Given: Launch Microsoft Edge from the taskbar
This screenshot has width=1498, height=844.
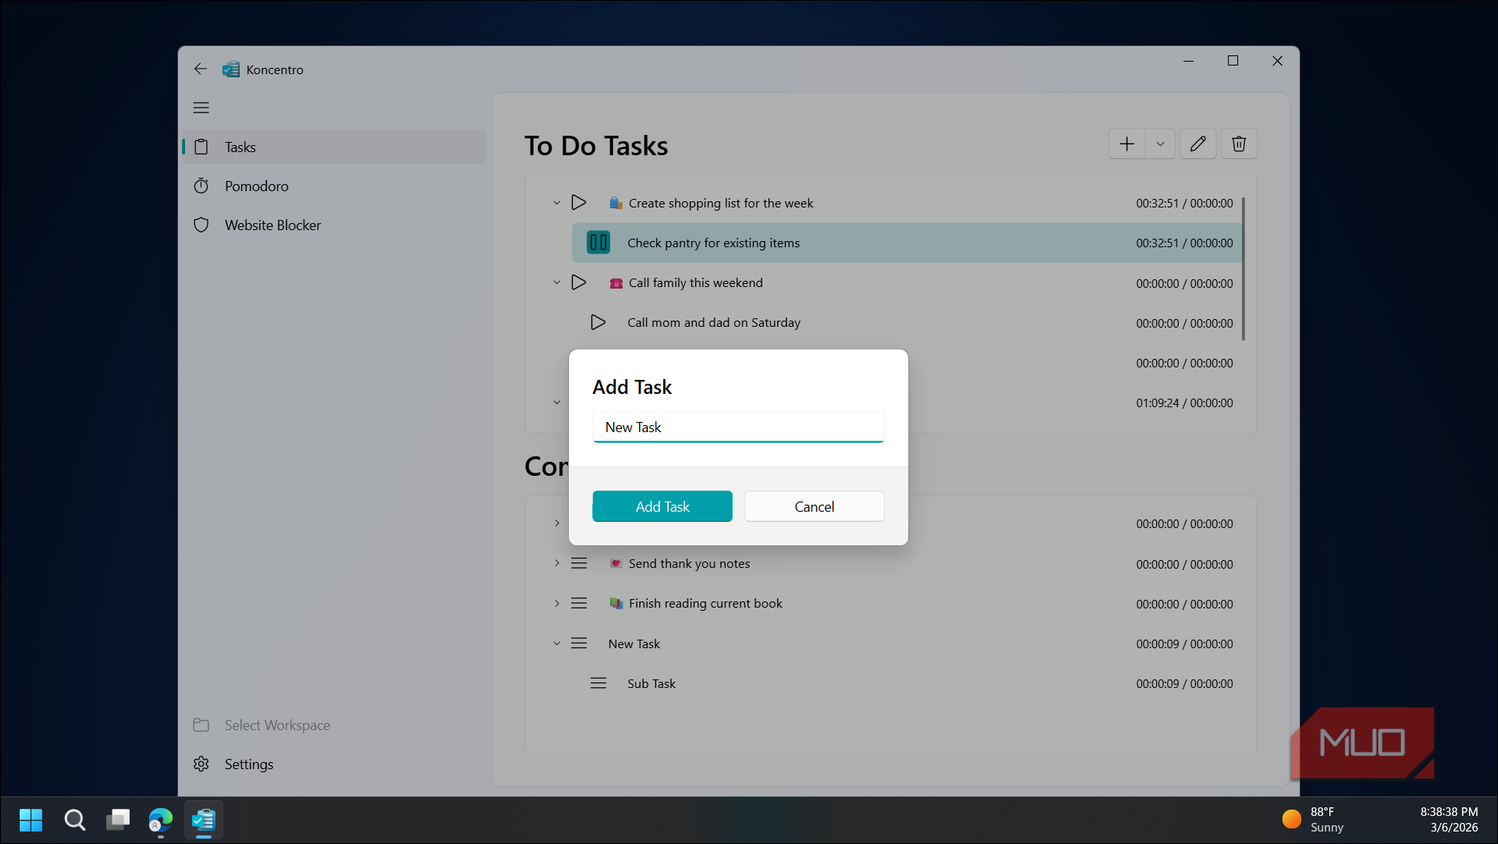Looking at the screenshot, I should pos(160,820).
